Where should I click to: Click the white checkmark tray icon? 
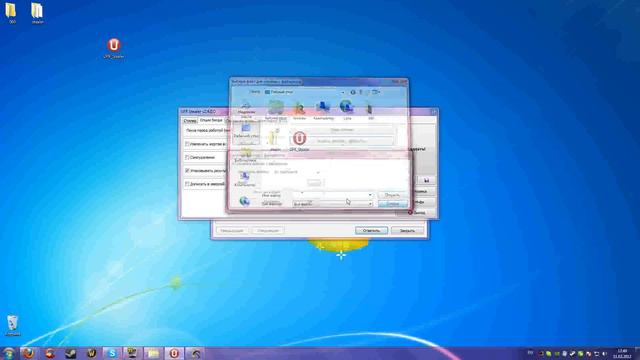pos(573,353)
